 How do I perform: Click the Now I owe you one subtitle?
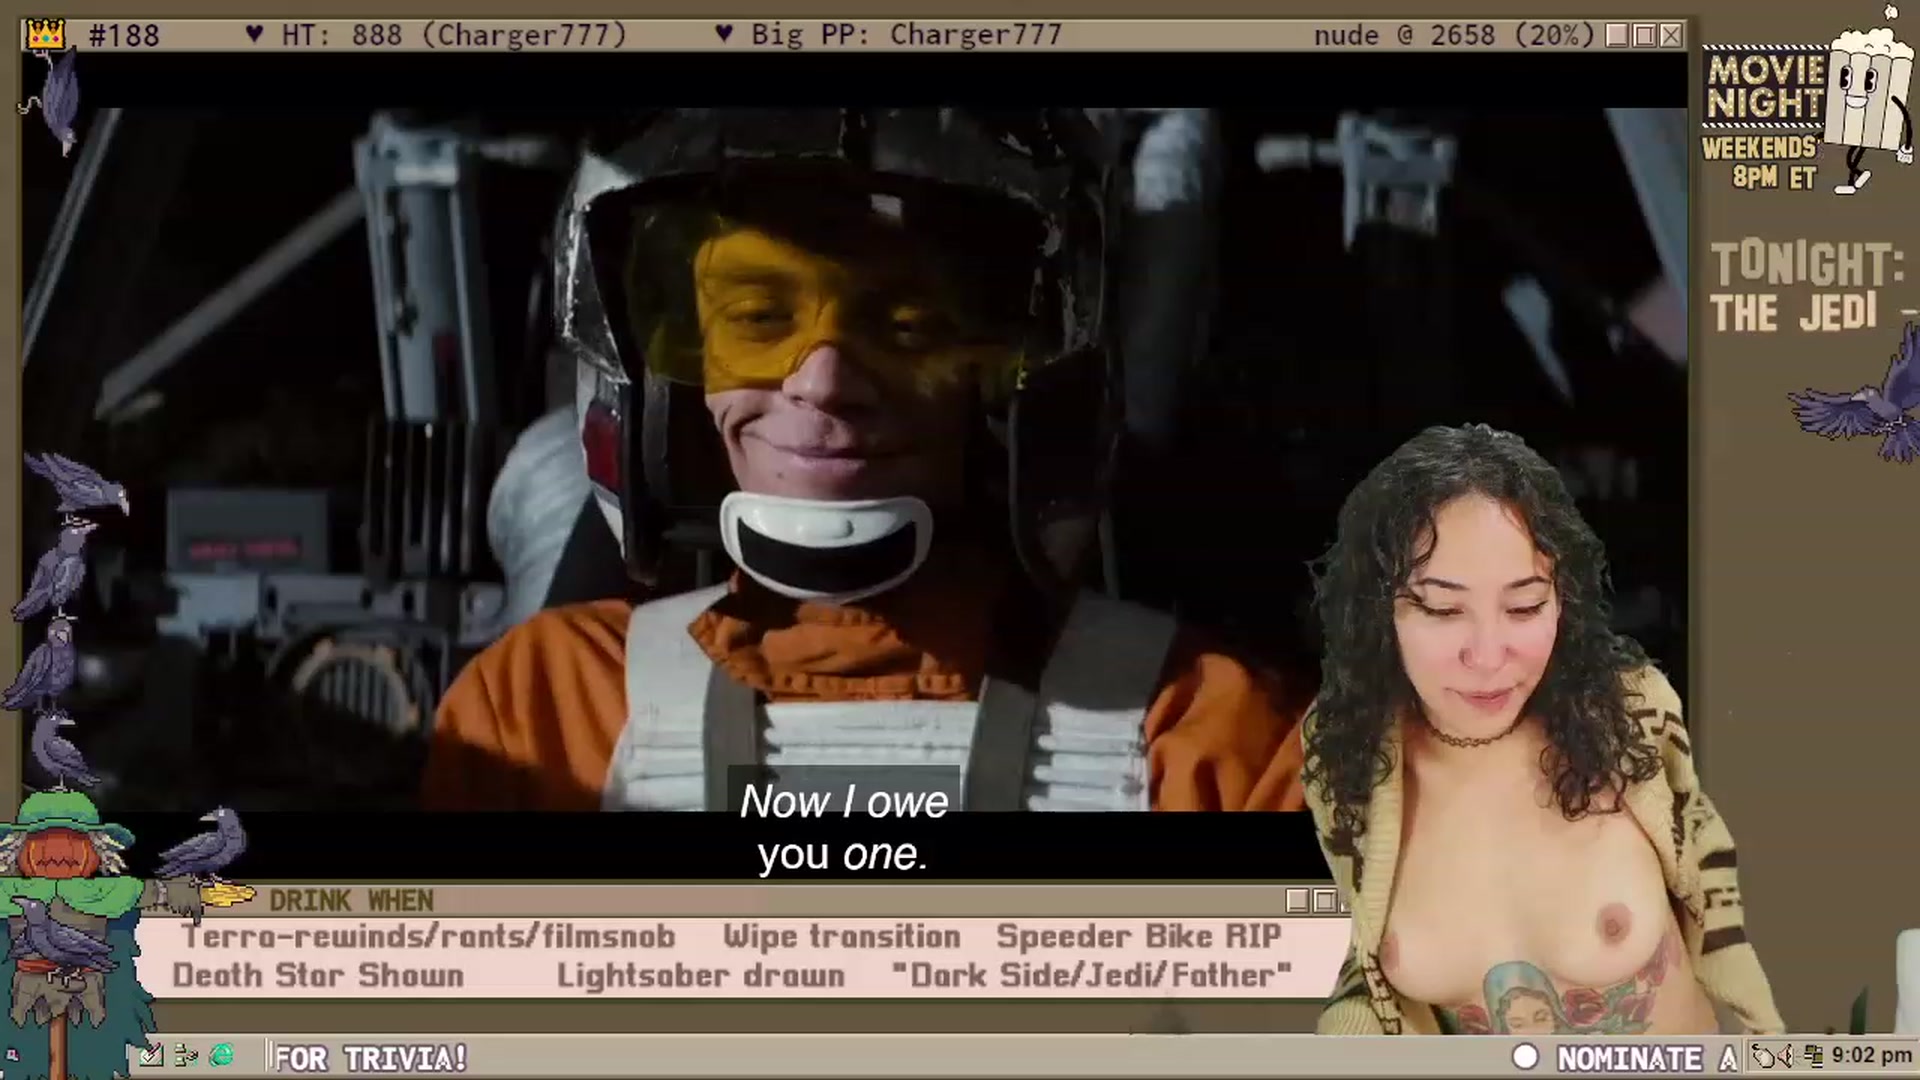843,827
